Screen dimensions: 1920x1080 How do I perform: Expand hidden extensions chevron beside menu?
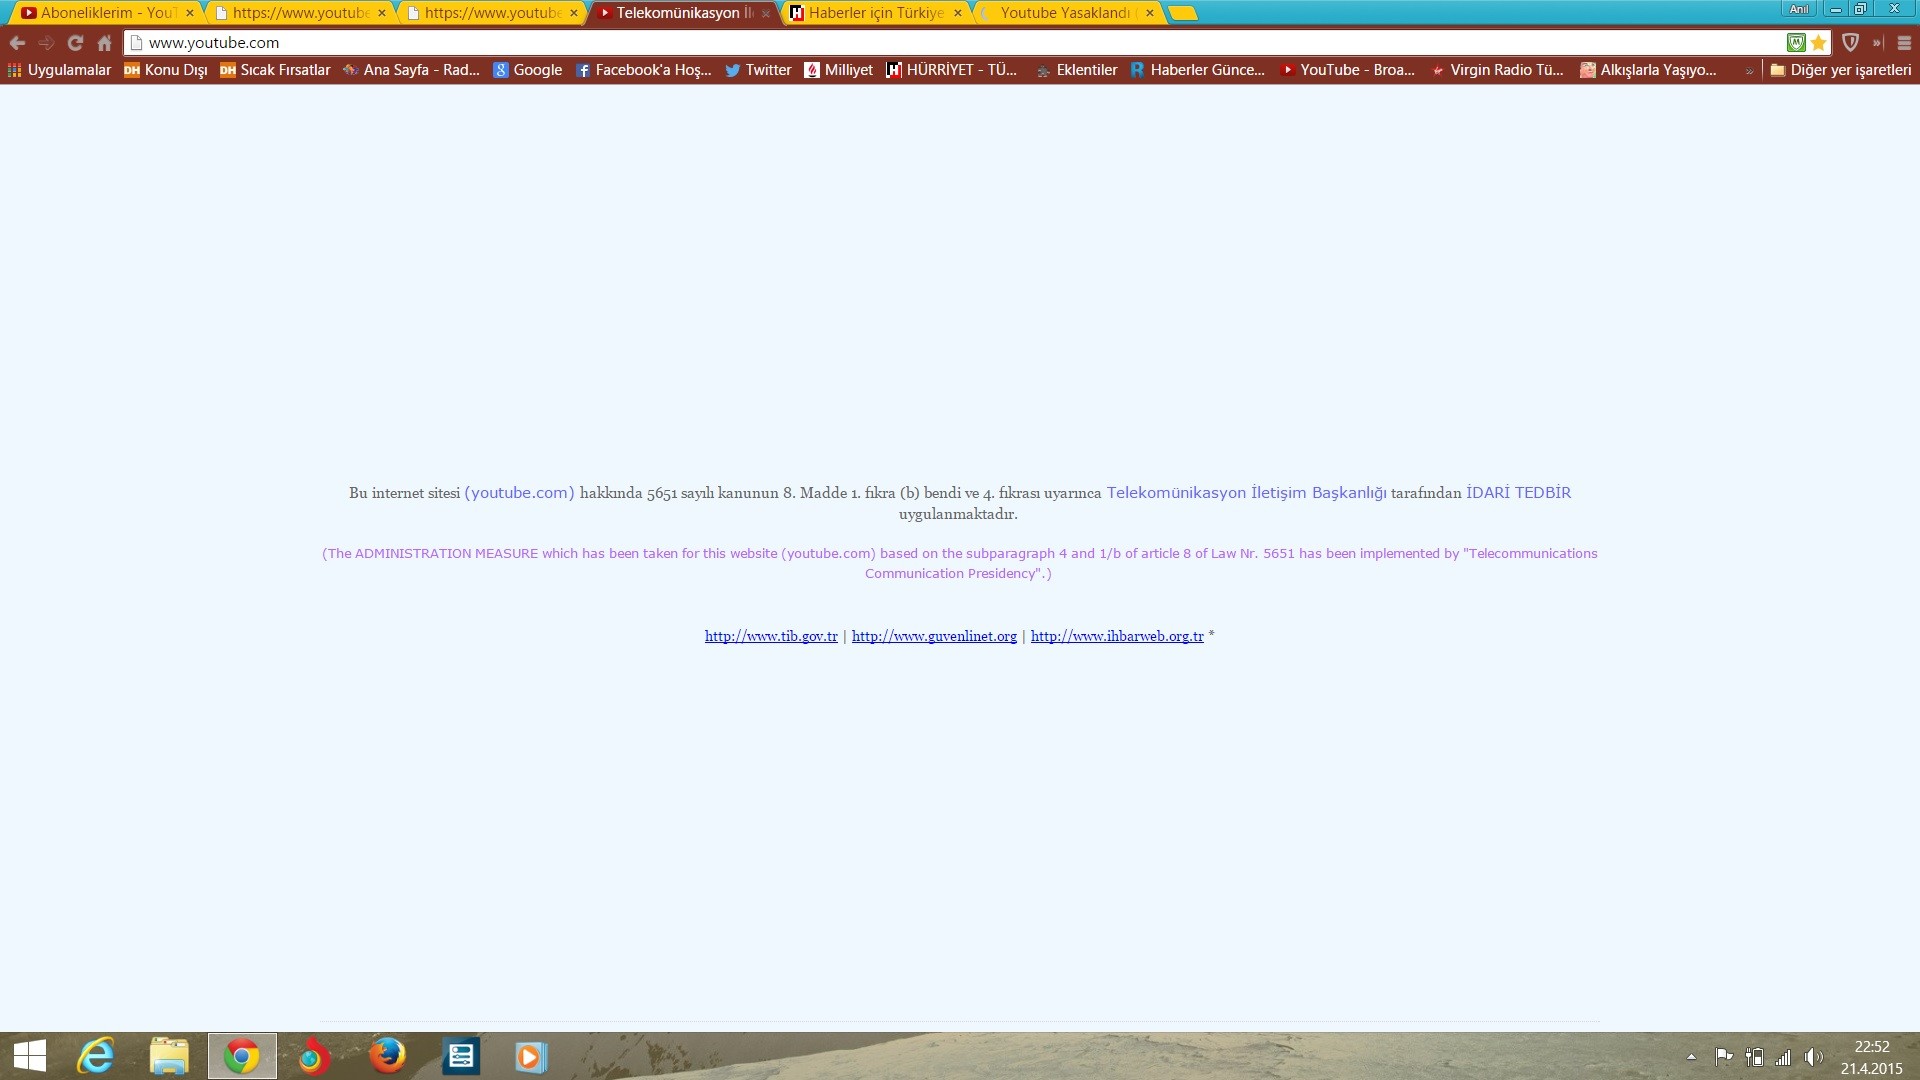pos(1877,43)
